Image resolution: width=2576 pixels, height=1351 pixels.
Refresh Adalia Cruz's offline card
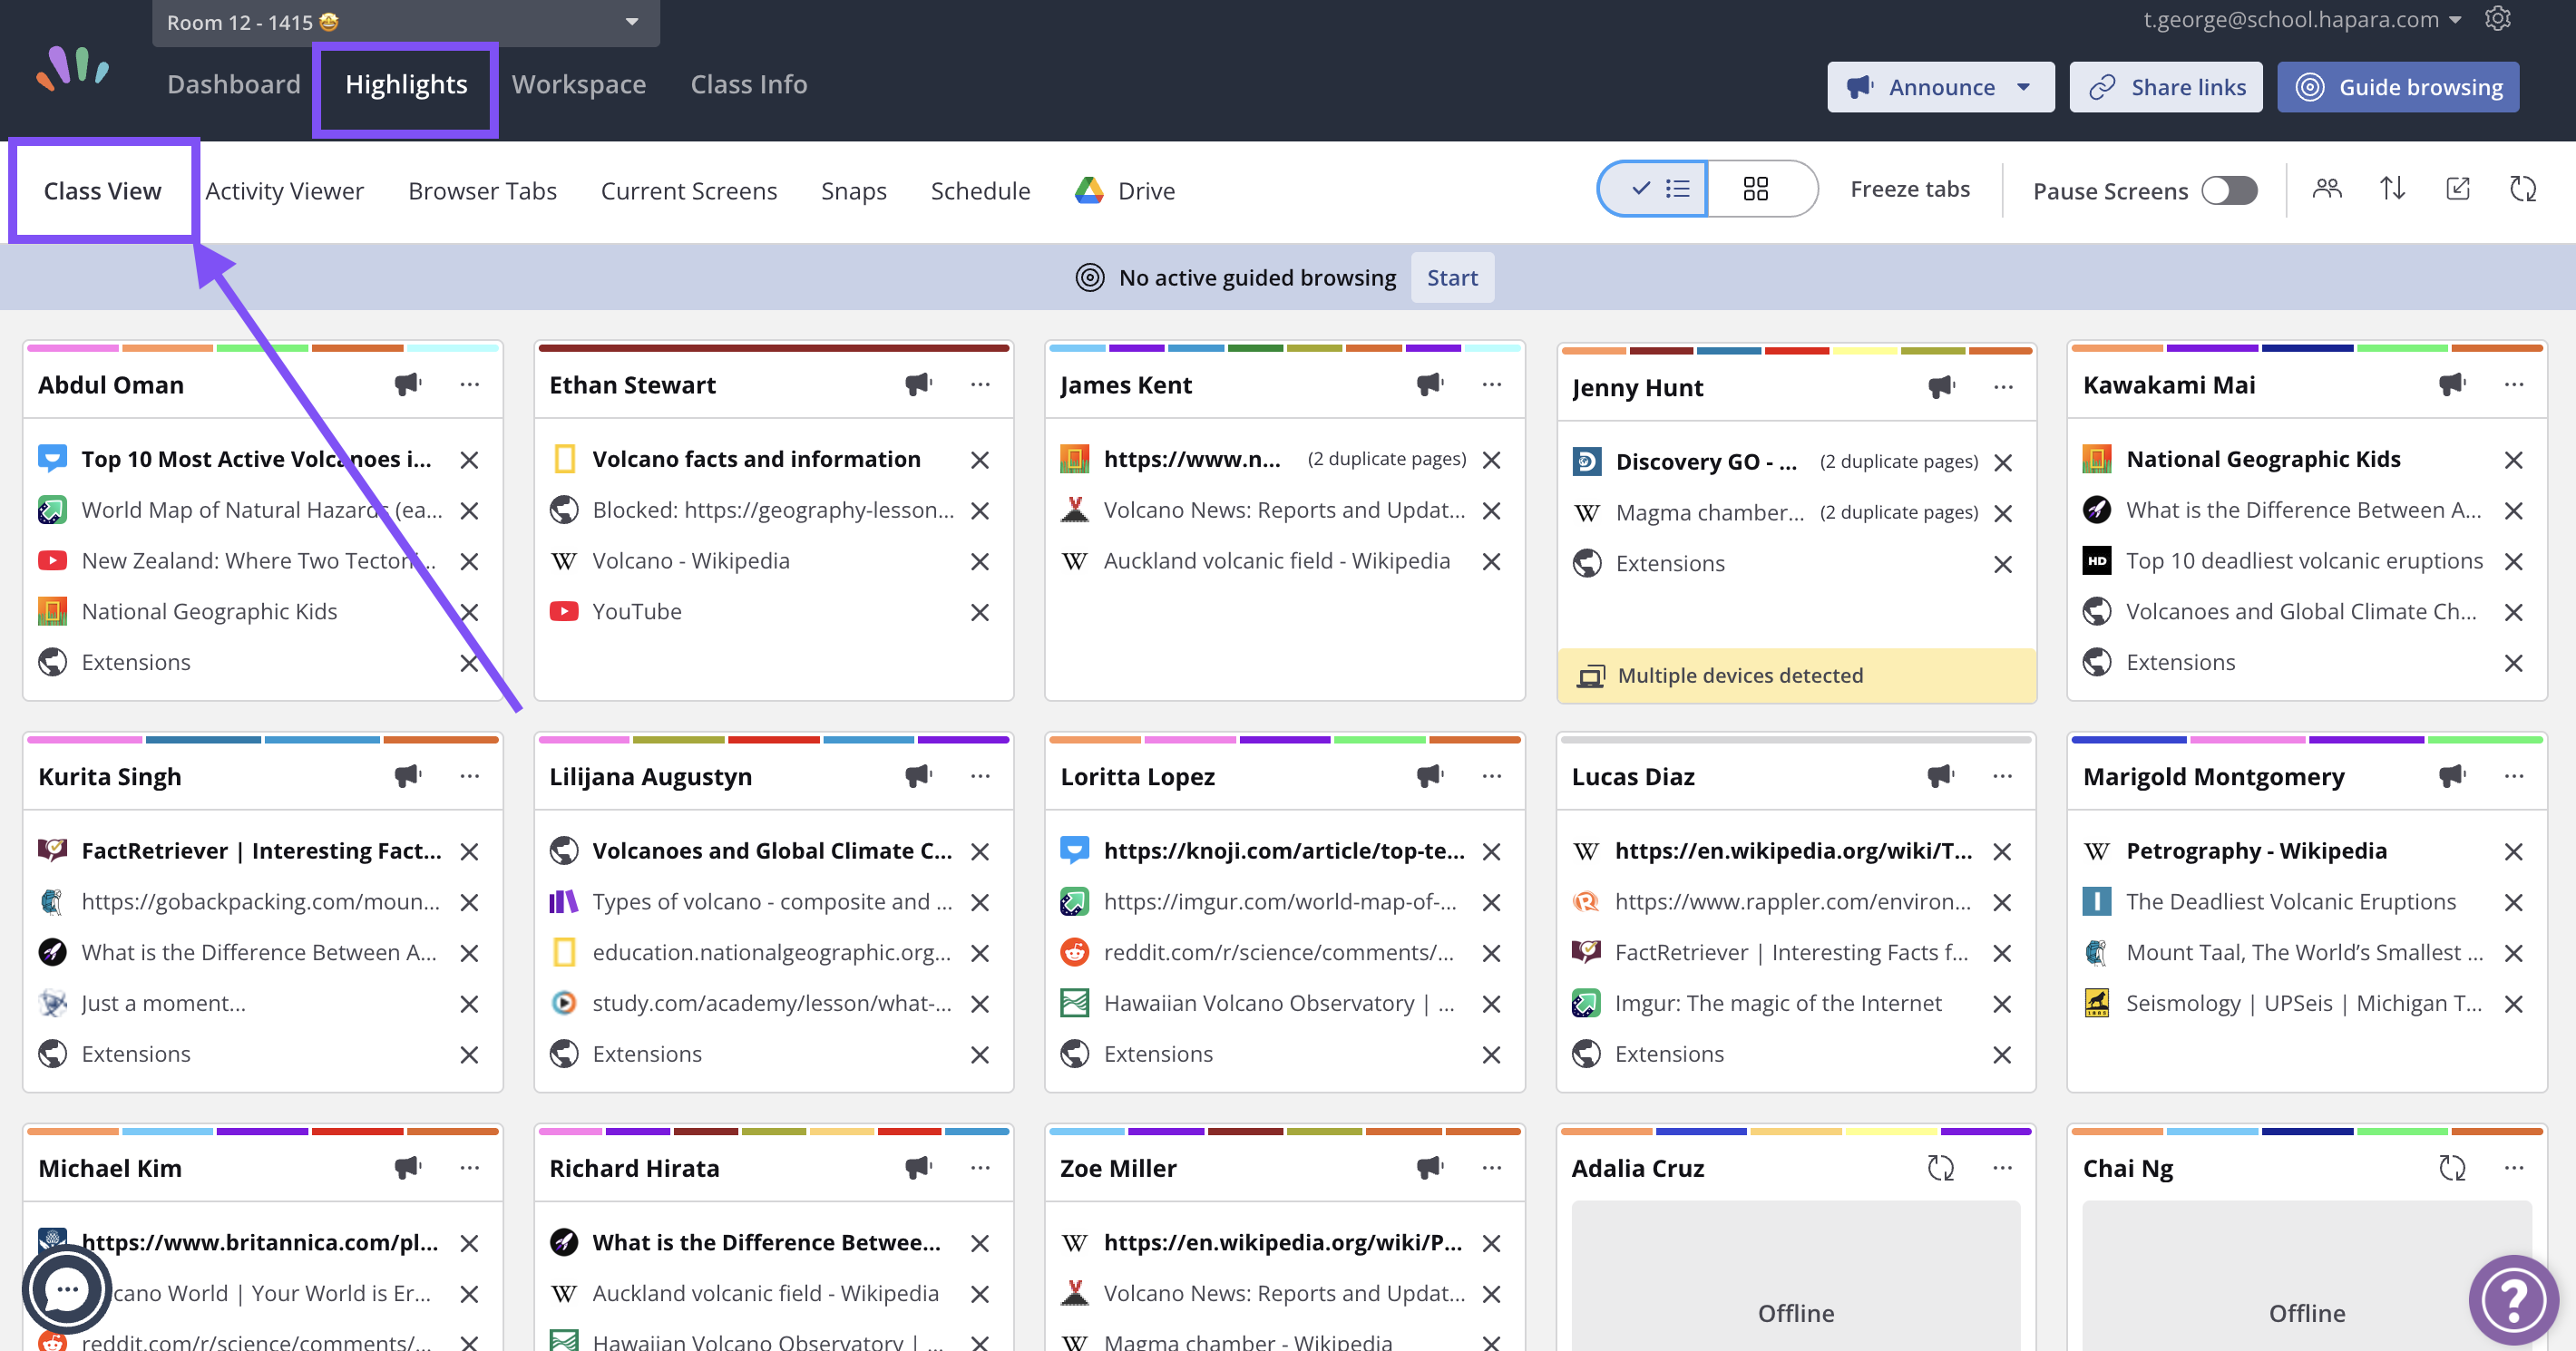pyautogui.click(x=1940, y=1167)
